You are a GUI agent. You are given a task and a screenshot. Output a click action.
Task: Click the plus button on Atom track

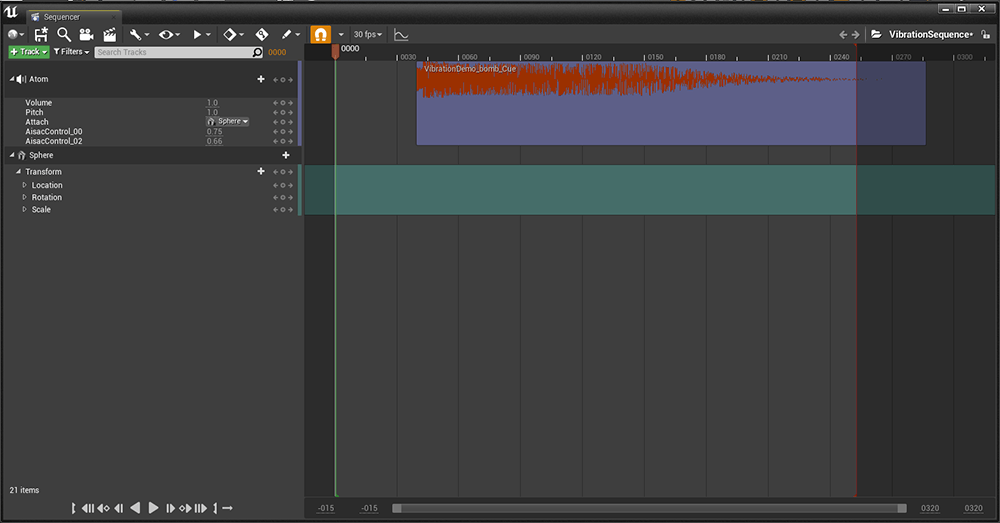pyautogui.click(x=260, y=79)
